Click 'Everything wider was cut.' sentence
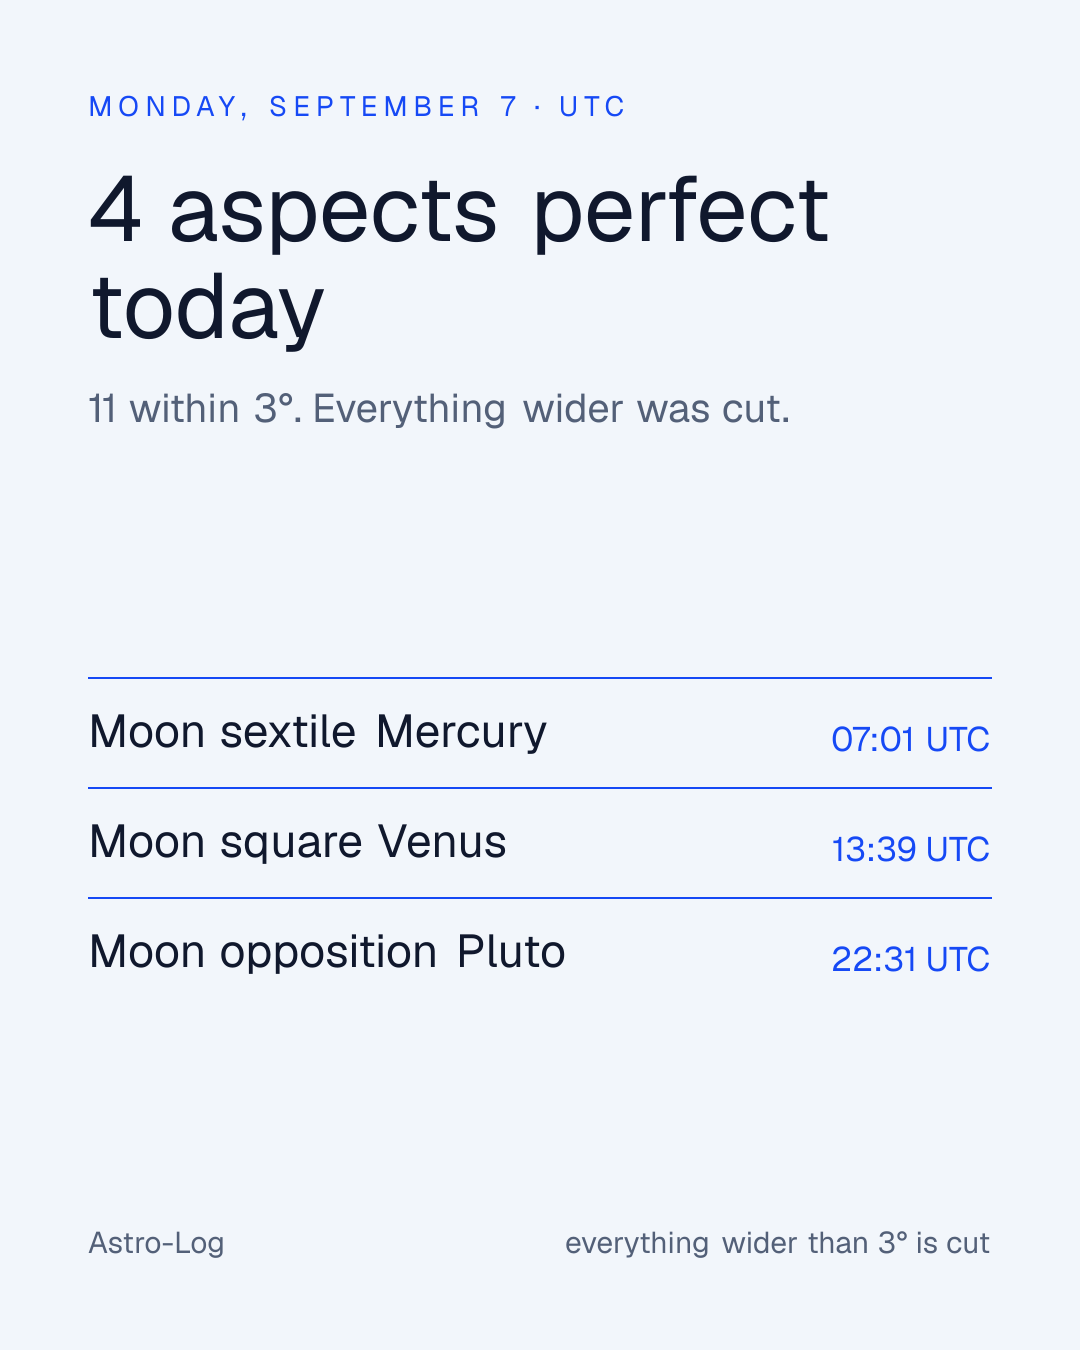Image resolution: width=1080 pixels, height=1350 pixels. [x=551, y=409]
